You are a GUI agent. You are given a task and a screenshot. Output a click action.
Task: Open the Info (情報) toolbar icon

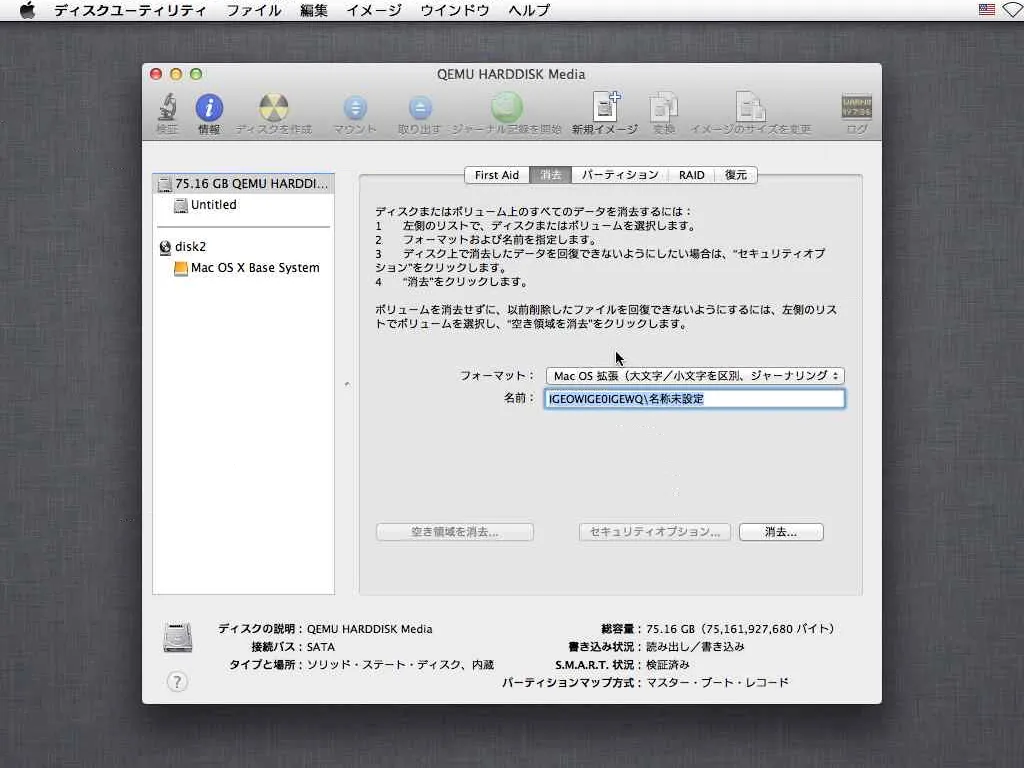[209, 107]
